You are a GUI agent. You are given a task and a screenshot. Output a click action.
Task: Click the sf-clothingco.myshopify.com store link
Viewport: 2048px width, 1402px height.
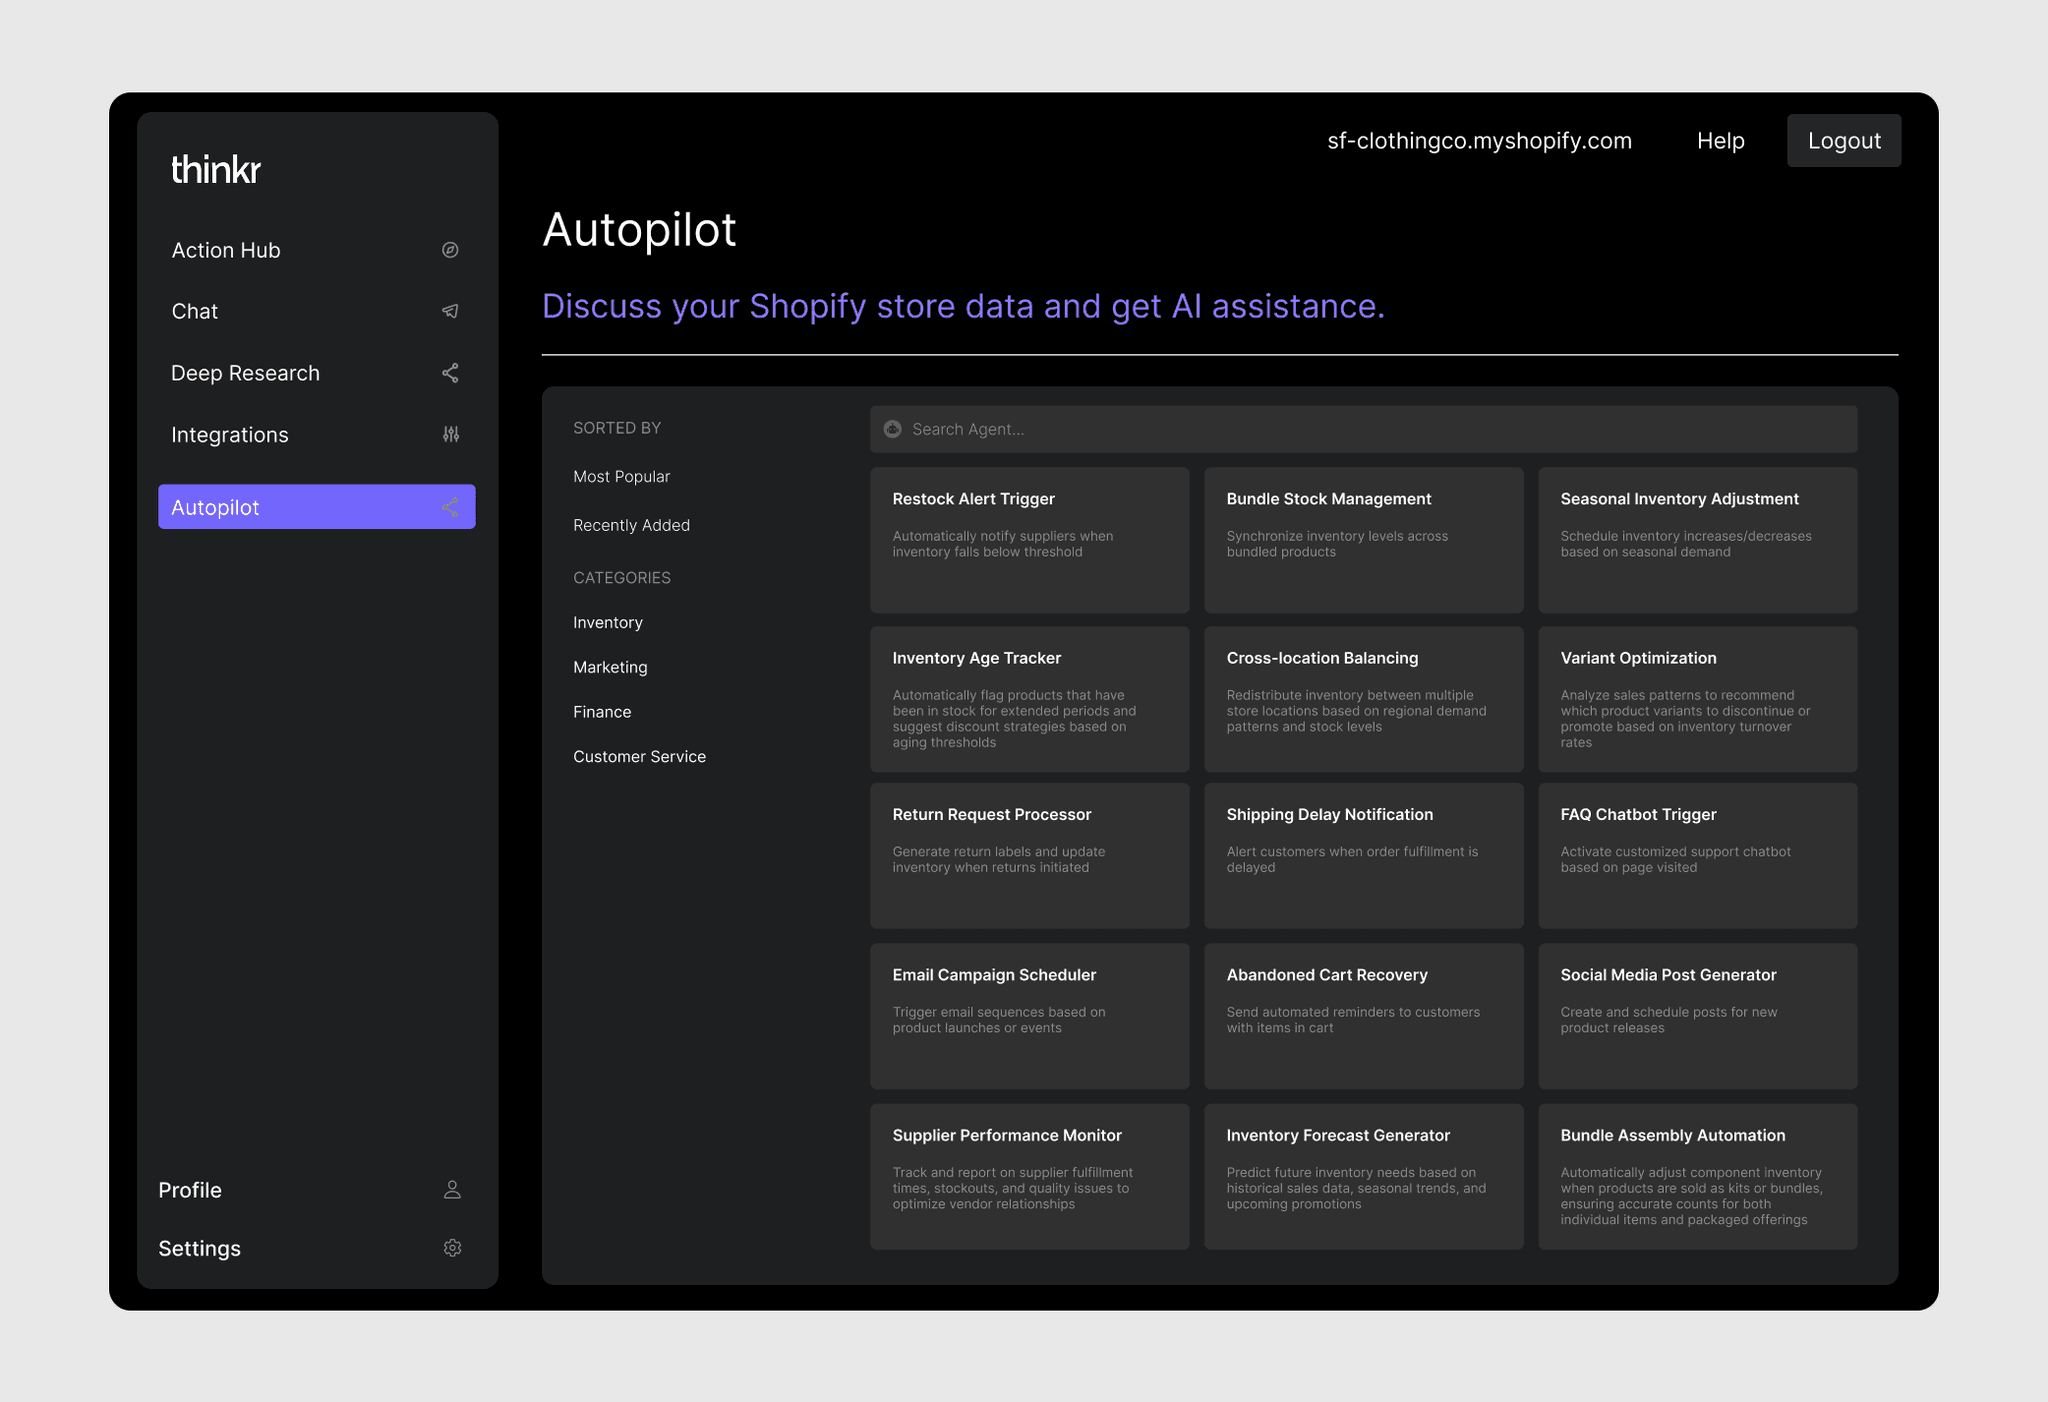1479,140
